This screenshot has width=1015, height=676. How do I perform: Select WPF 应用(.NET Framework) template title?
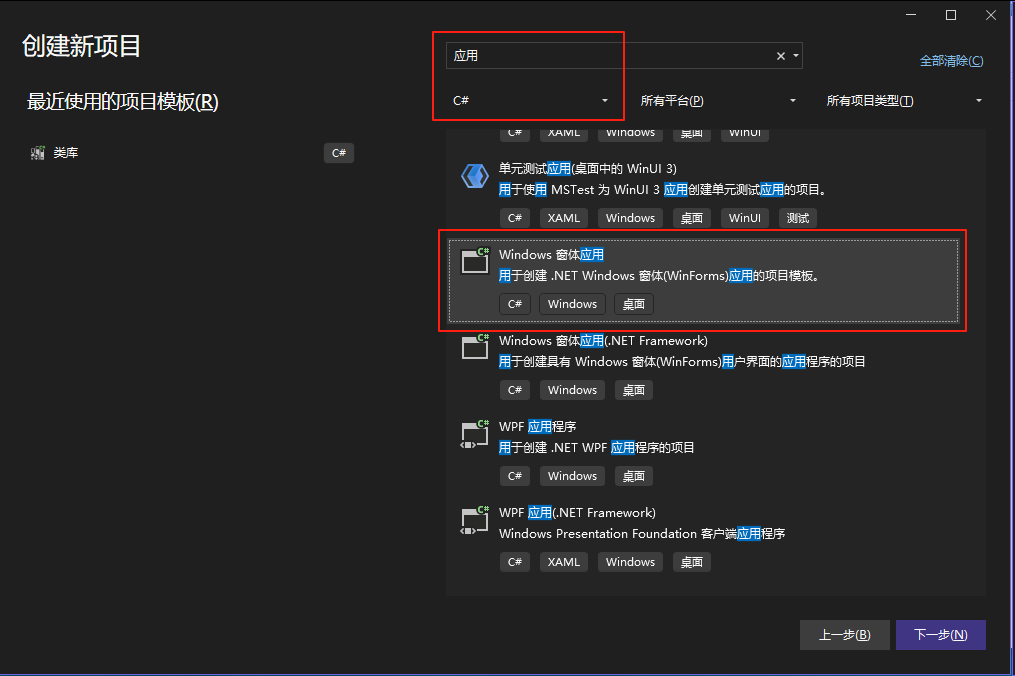577,513
